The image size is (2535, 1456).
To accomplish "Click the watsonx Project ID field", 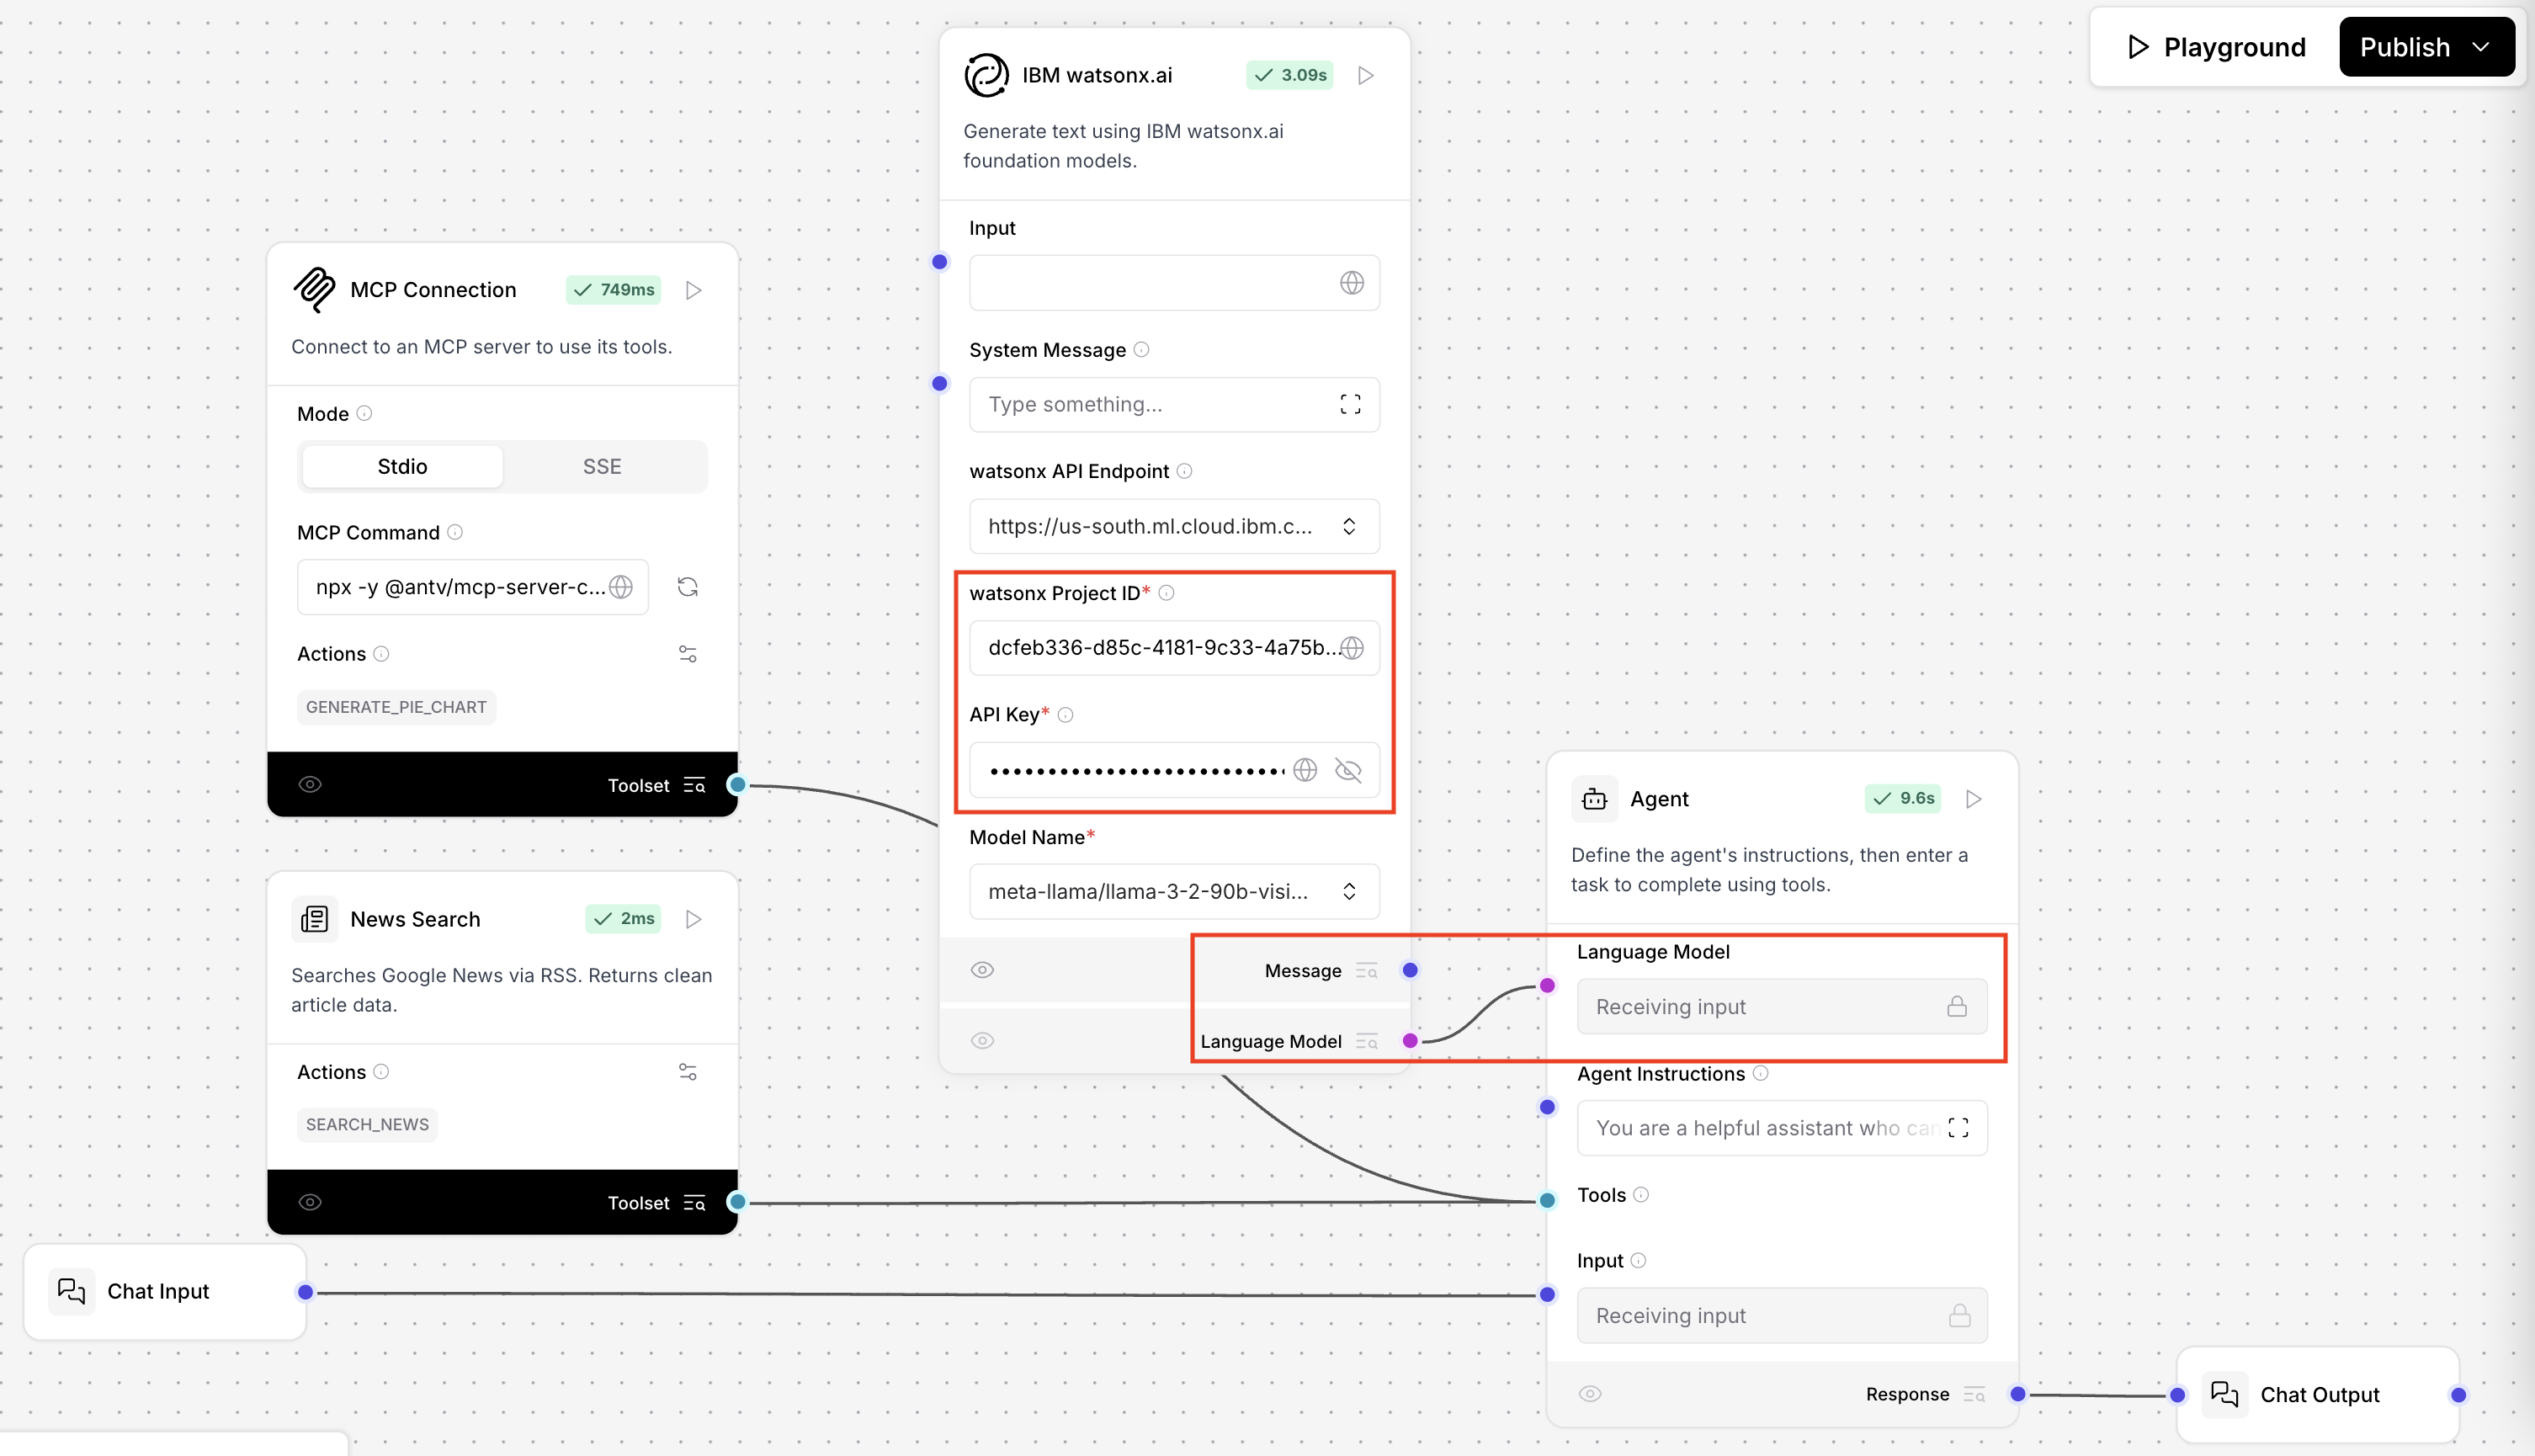I will click(1174, 648).
